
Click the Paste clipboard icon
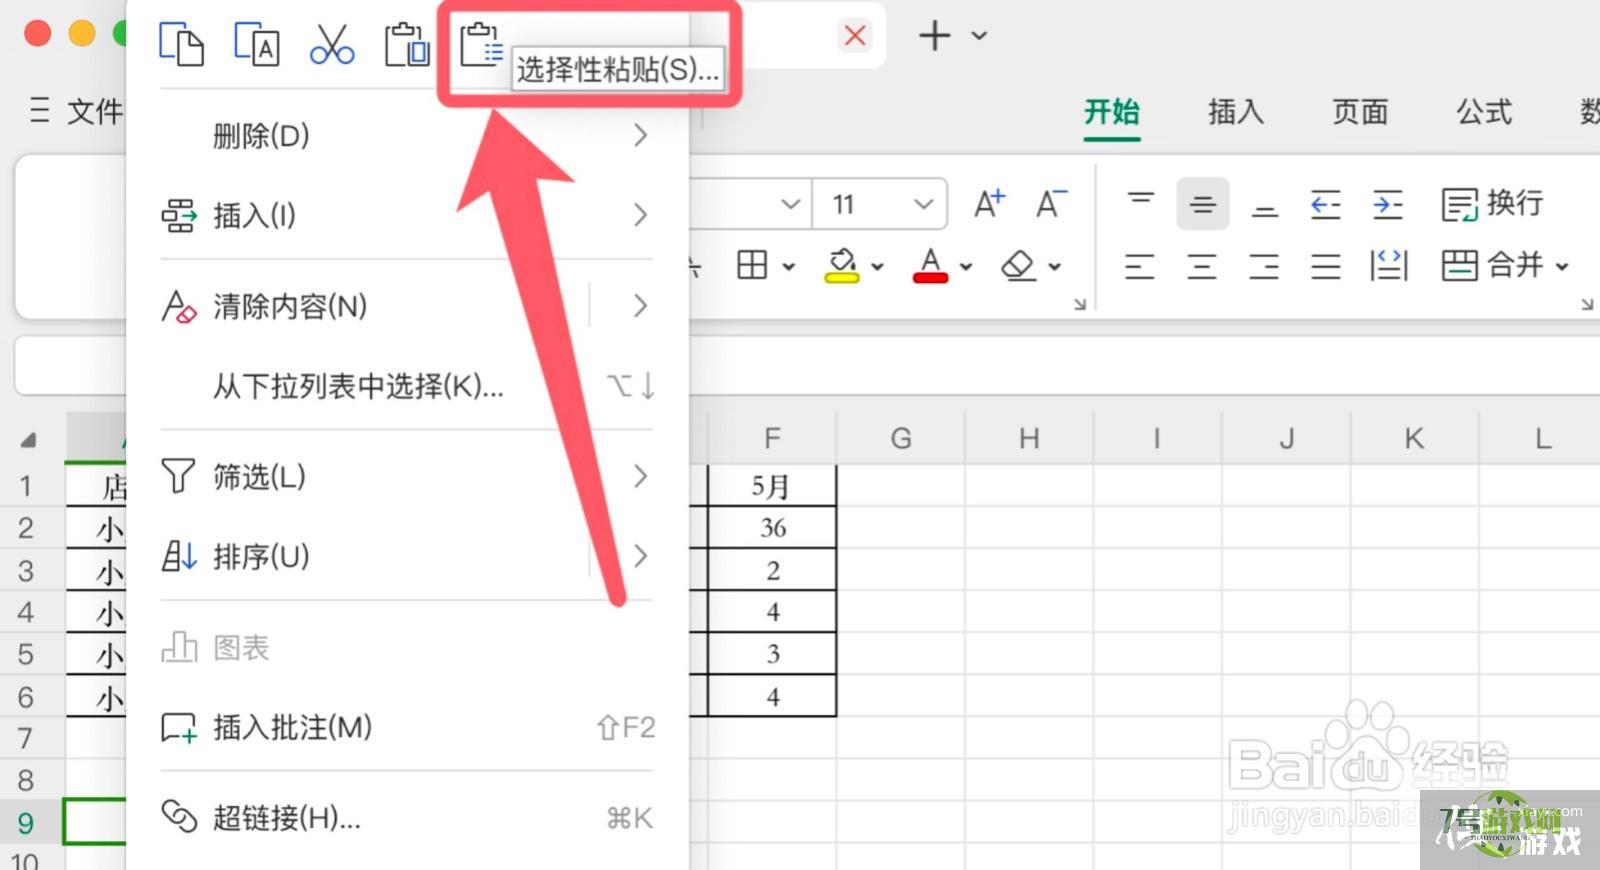407,45
